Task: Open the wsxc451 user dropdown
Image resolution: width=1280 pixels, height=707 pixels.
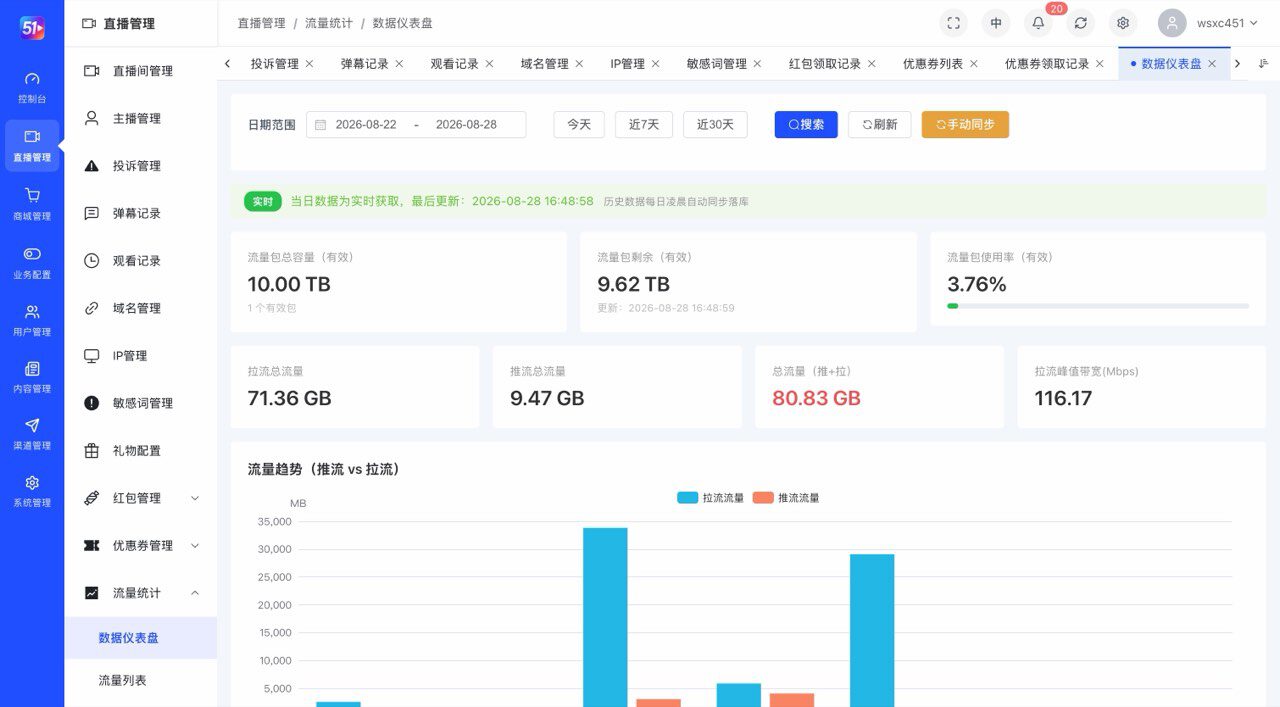Action: (x=1227, y=23)
